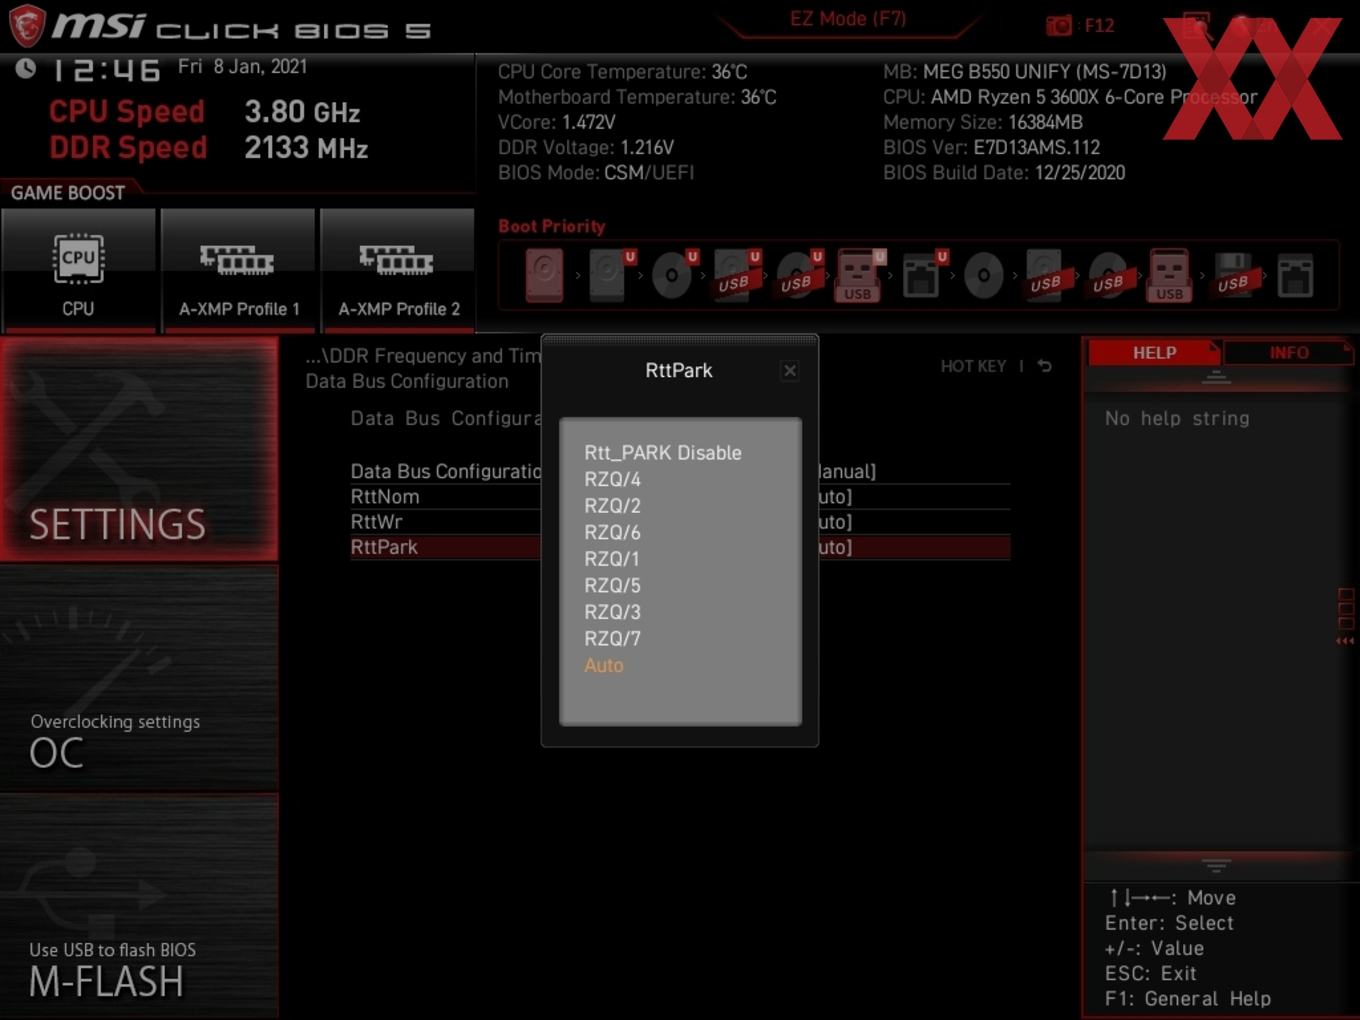Select the Data Bus Configuration setting row
Viewport: 1360px width, 1020px height.
tap(680, 471)
